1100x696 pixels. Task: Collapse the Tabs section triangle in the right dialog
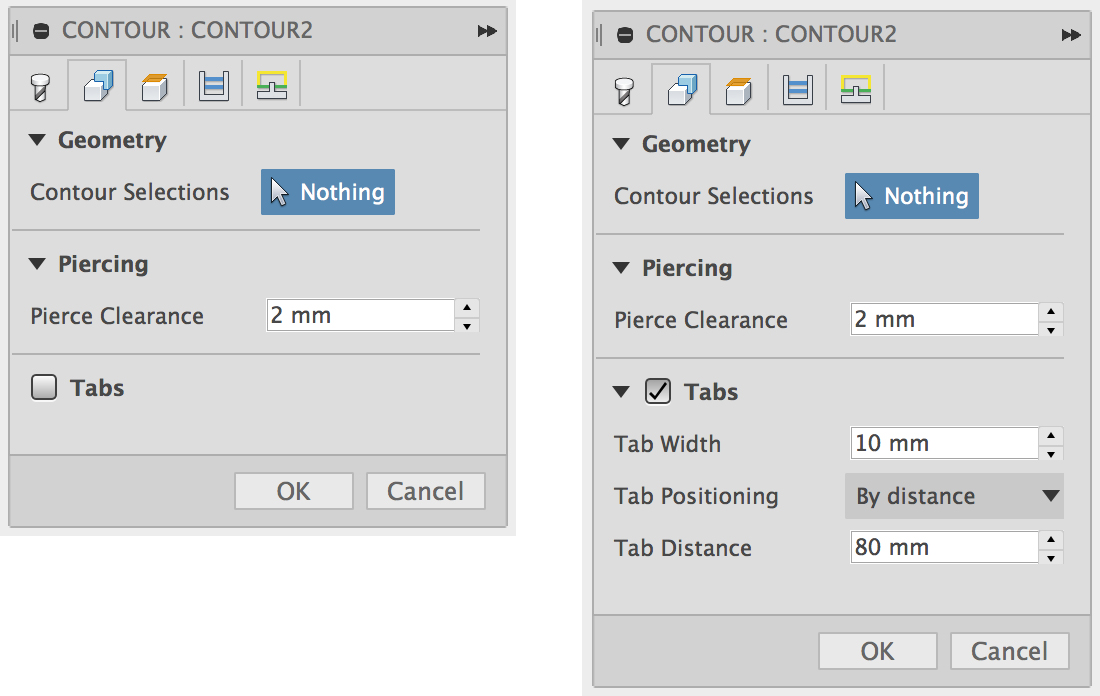pyautogui.click(x=622, y=392)
